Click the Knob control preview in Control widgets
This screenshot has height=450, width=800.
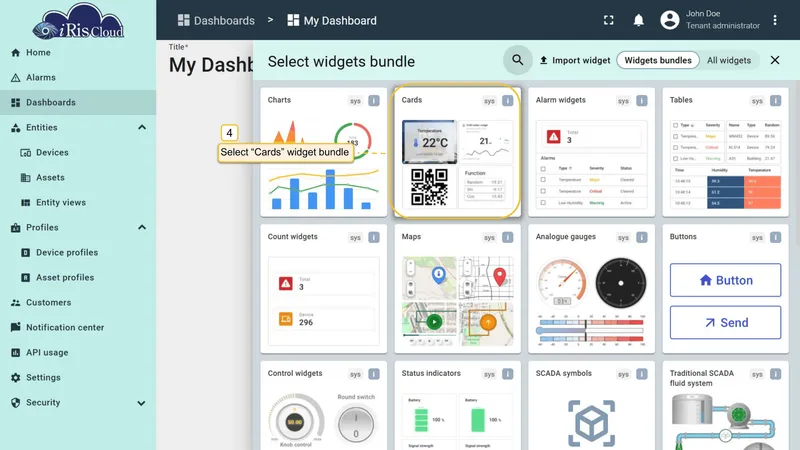point(296,421)
